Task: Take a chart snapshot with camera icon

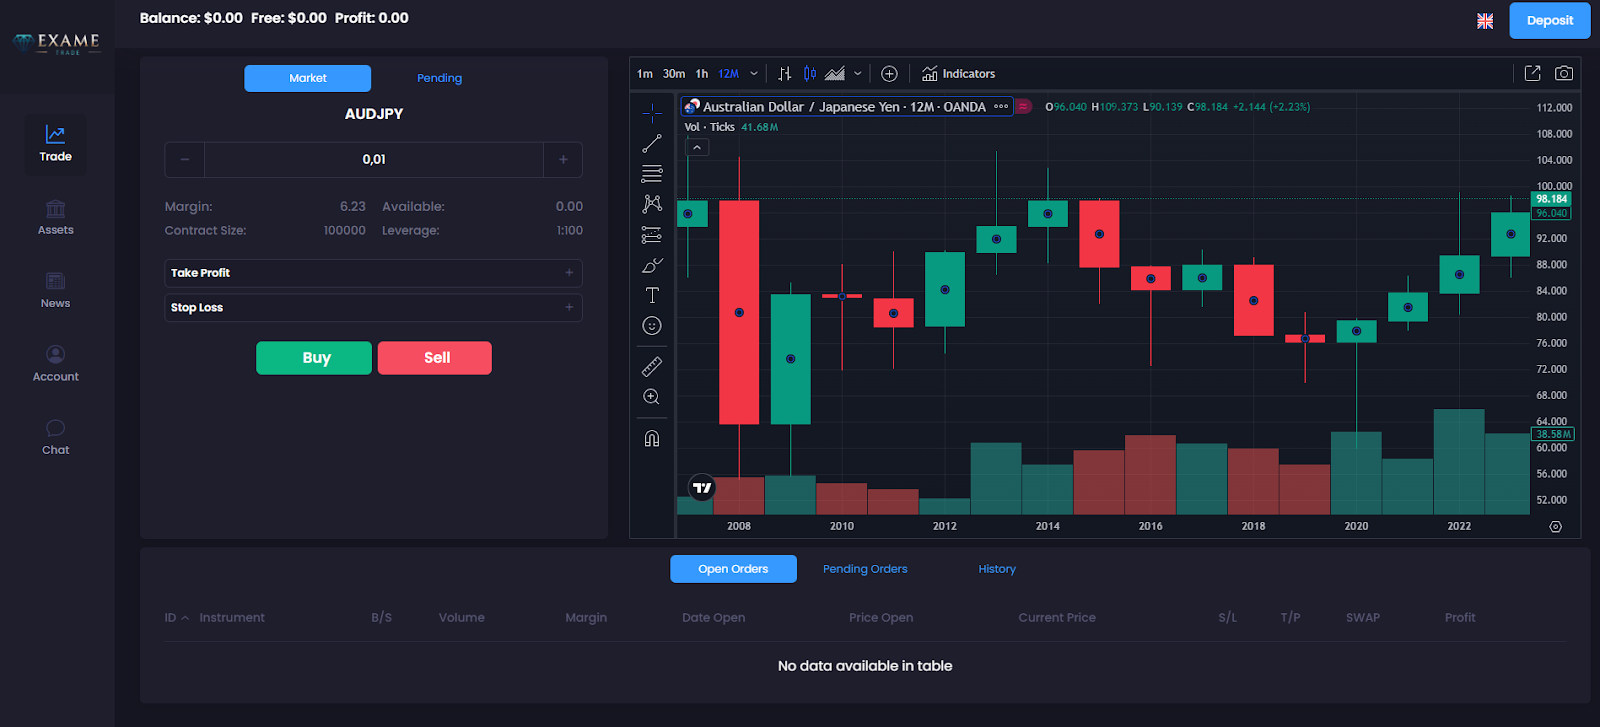Action: pos(1564,73)
